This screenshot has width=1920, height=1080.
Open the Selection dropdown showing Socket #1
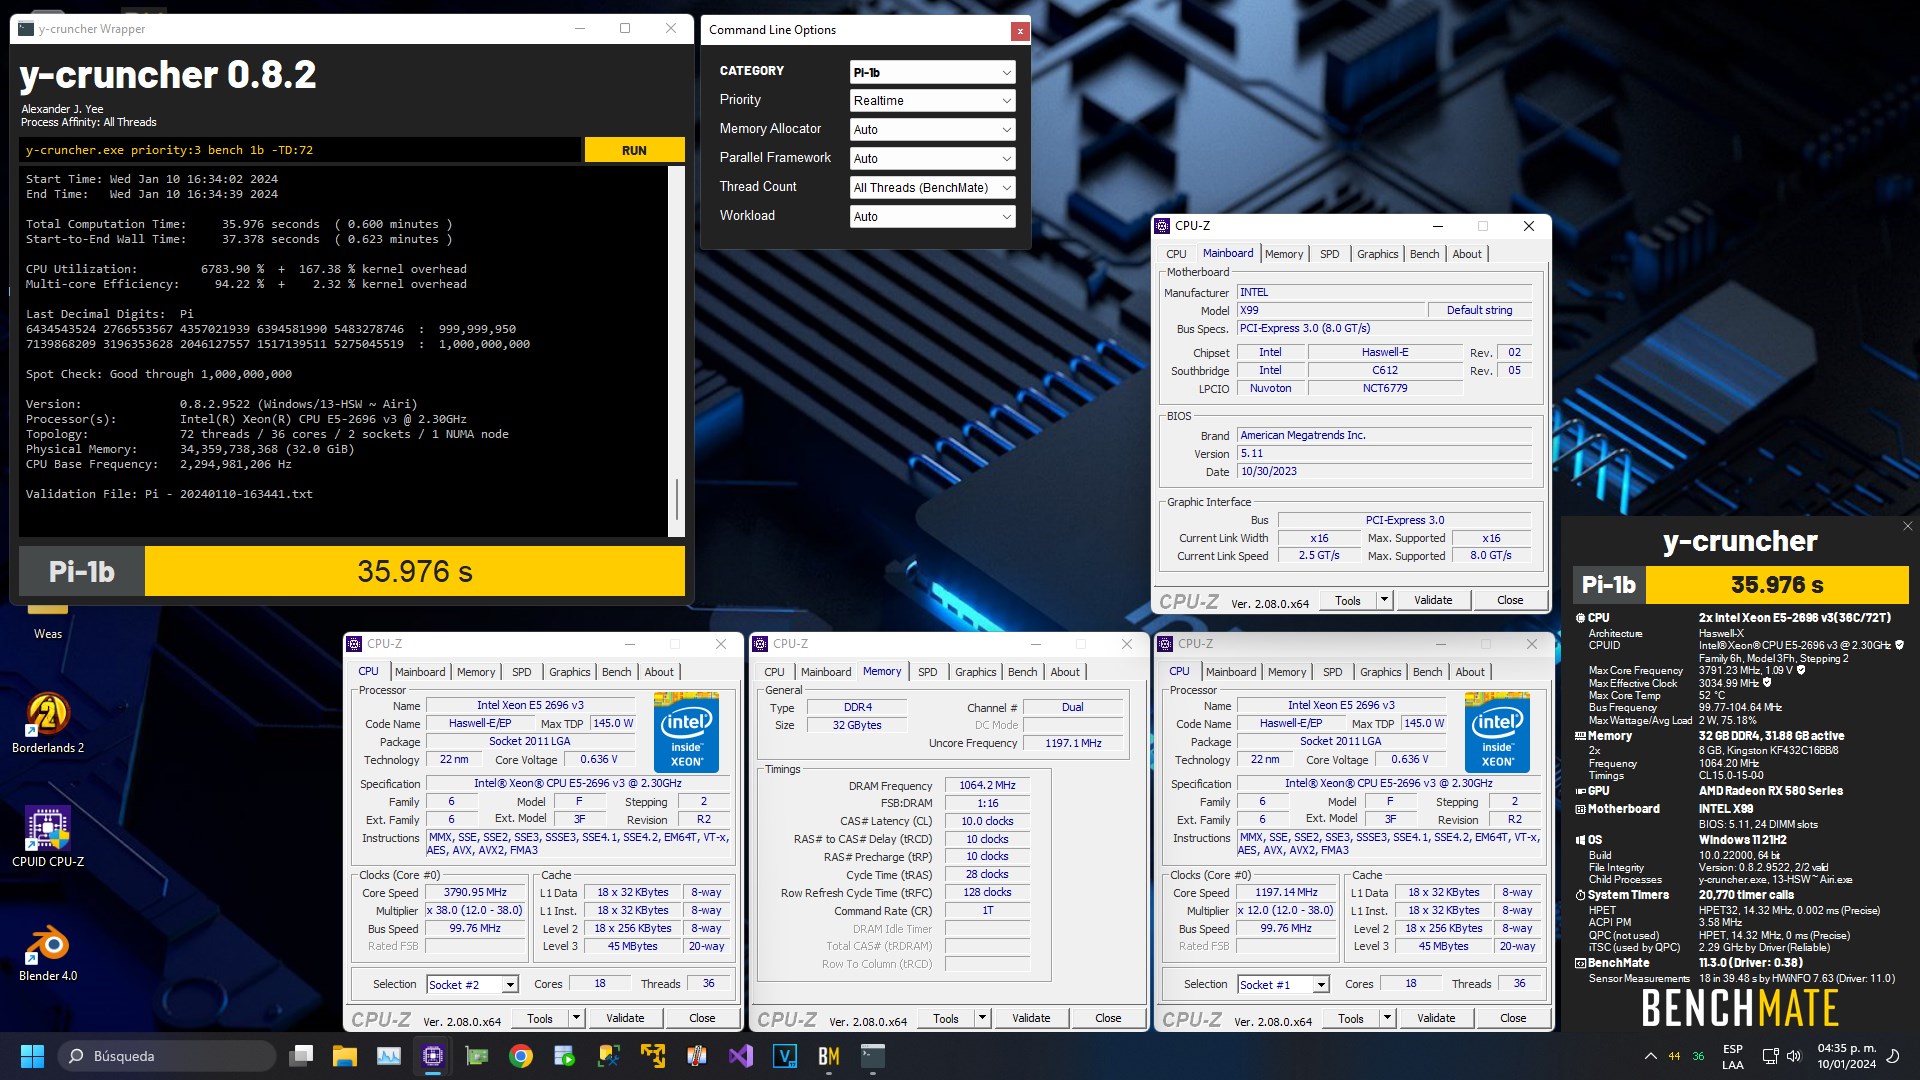pos(1283,985)
